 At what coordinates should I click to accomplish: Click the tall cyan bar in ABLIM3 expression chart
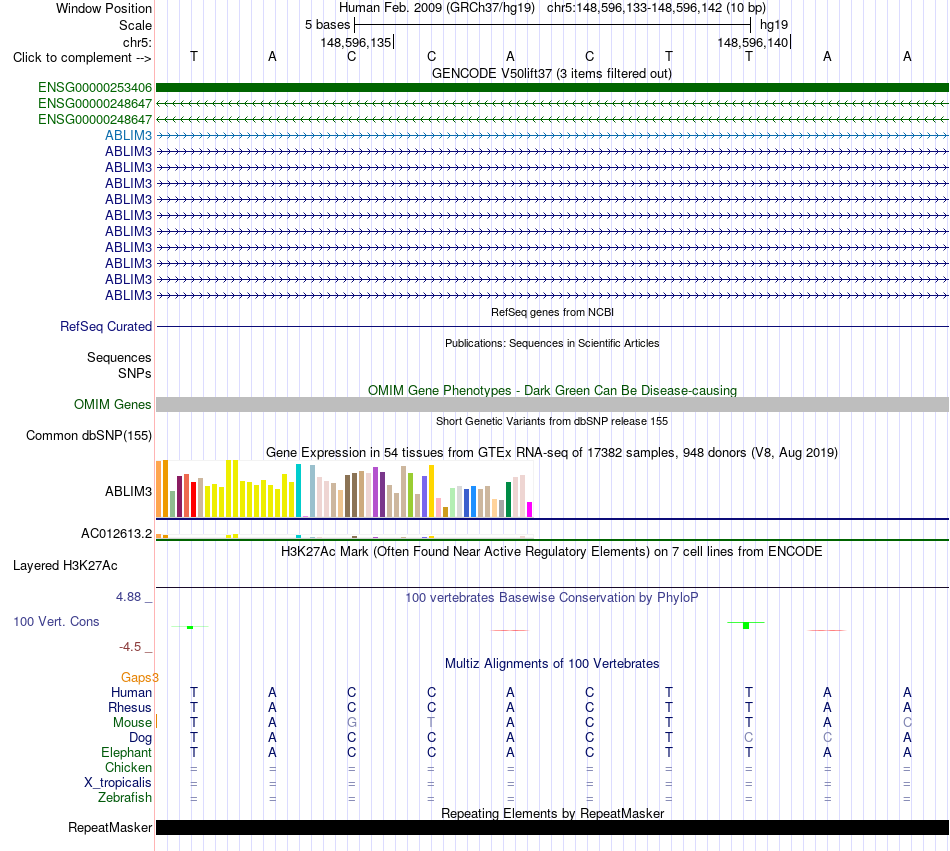pyautogui.click(x=298, y=491)
